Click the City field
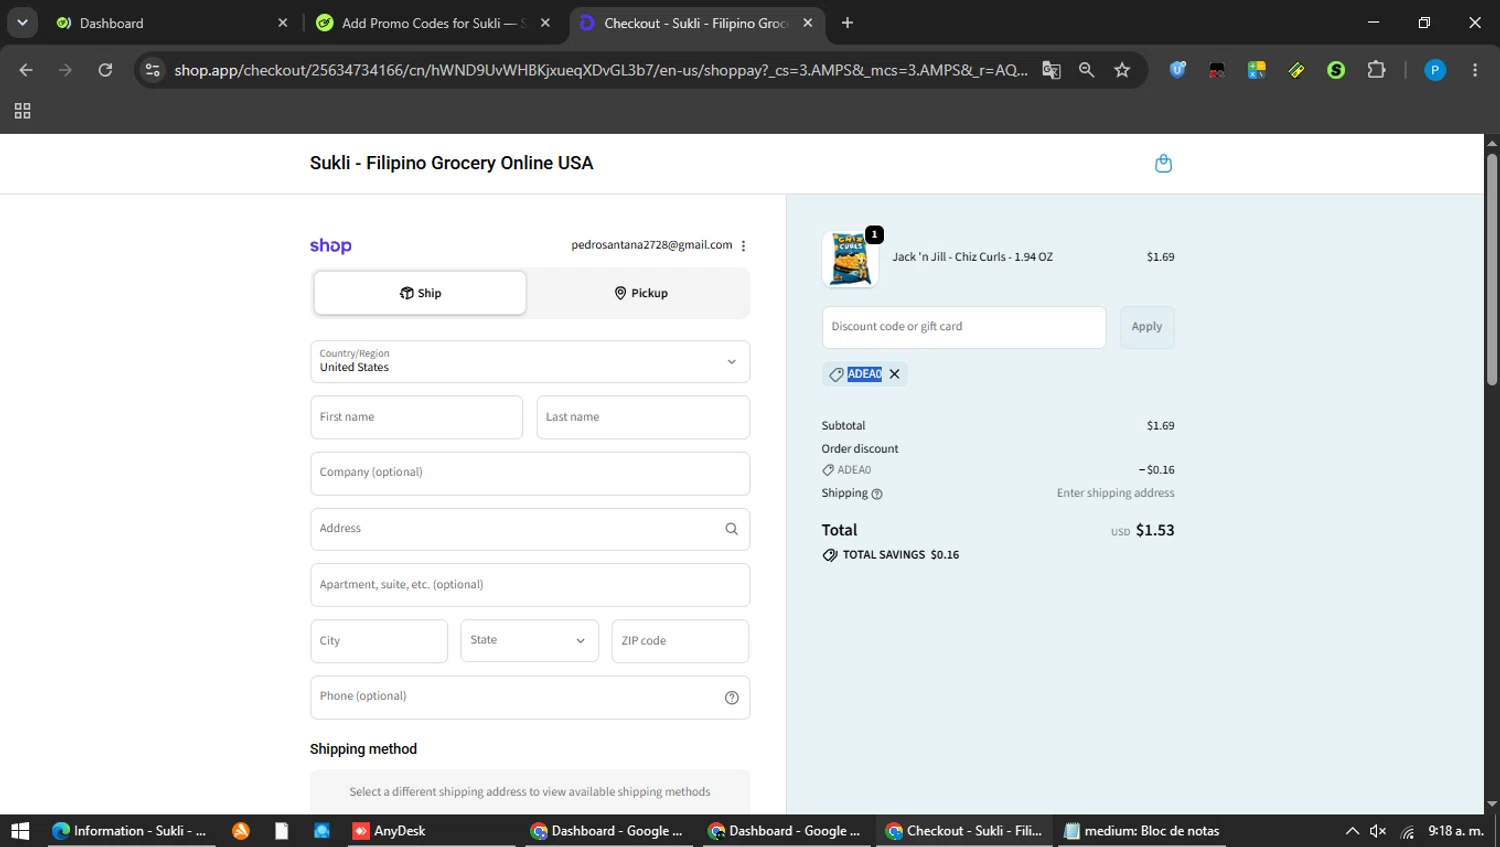Screen dimensions: 1500x847 click(379, 641)
